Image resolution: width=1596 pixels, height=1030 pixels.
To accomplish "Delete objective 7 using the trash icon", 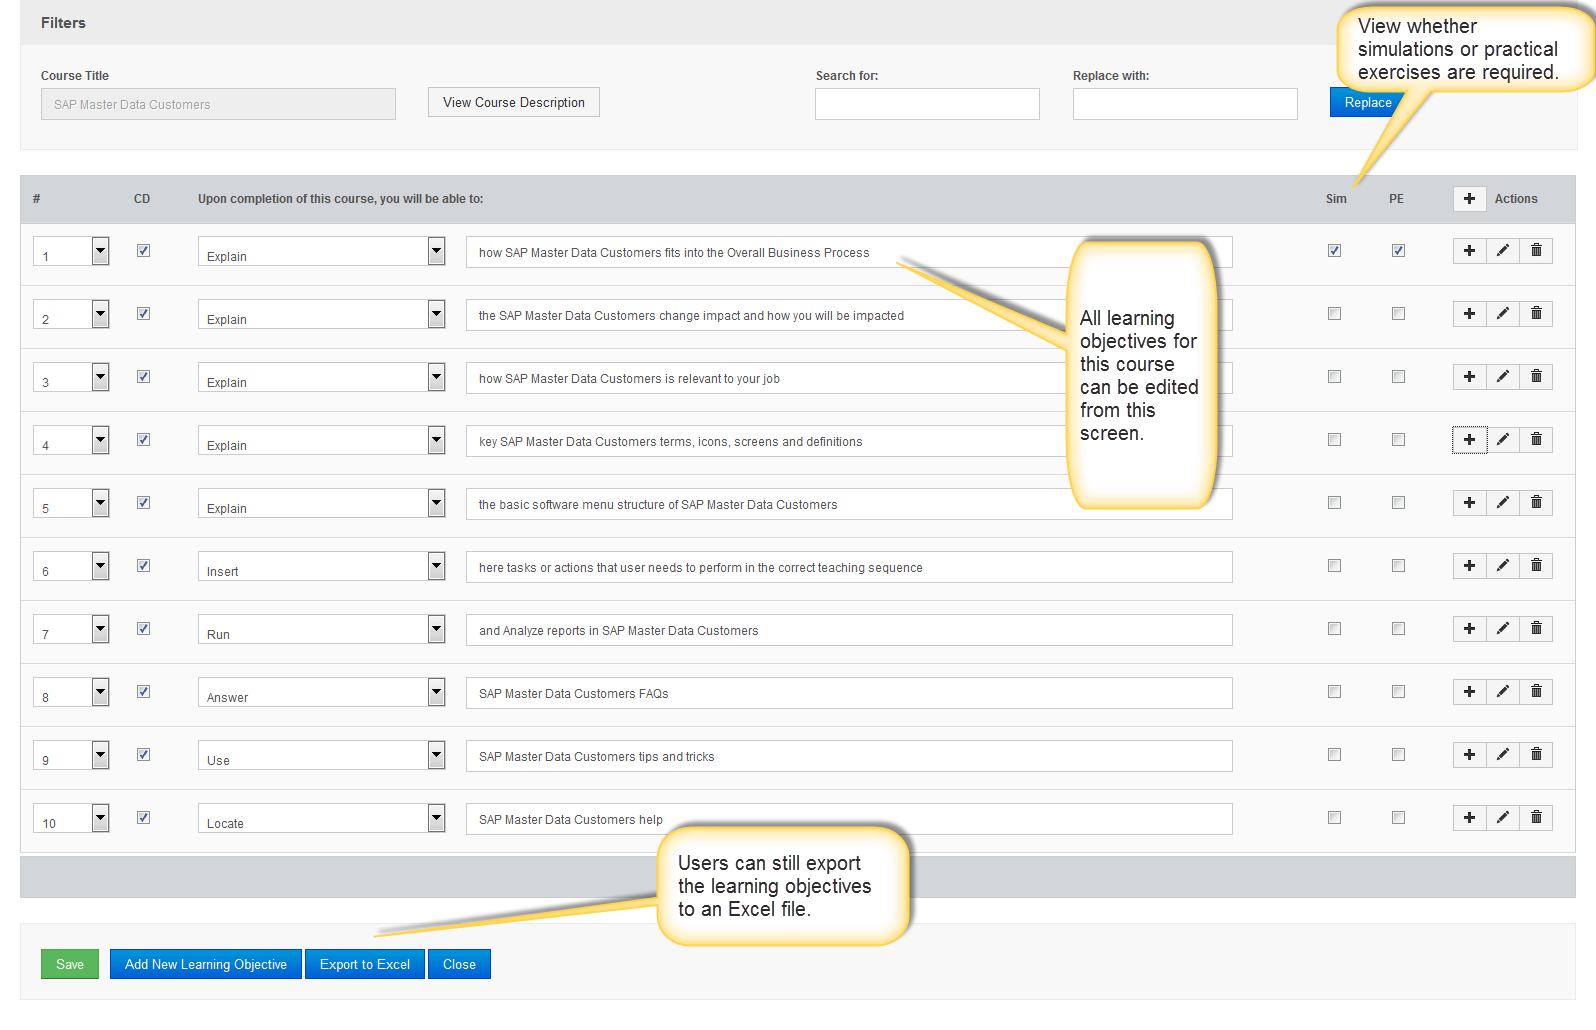I will (x=1536, y=629).
